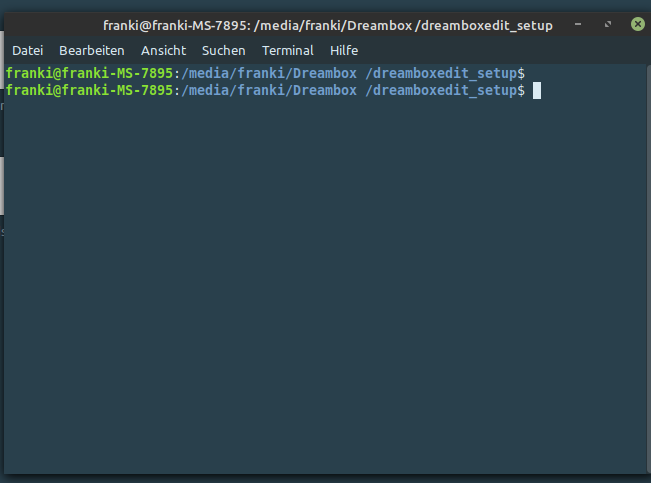Open the Suchen menu
Image resolution: width=651 pixels, height=483 pixels.
(223, 51)
